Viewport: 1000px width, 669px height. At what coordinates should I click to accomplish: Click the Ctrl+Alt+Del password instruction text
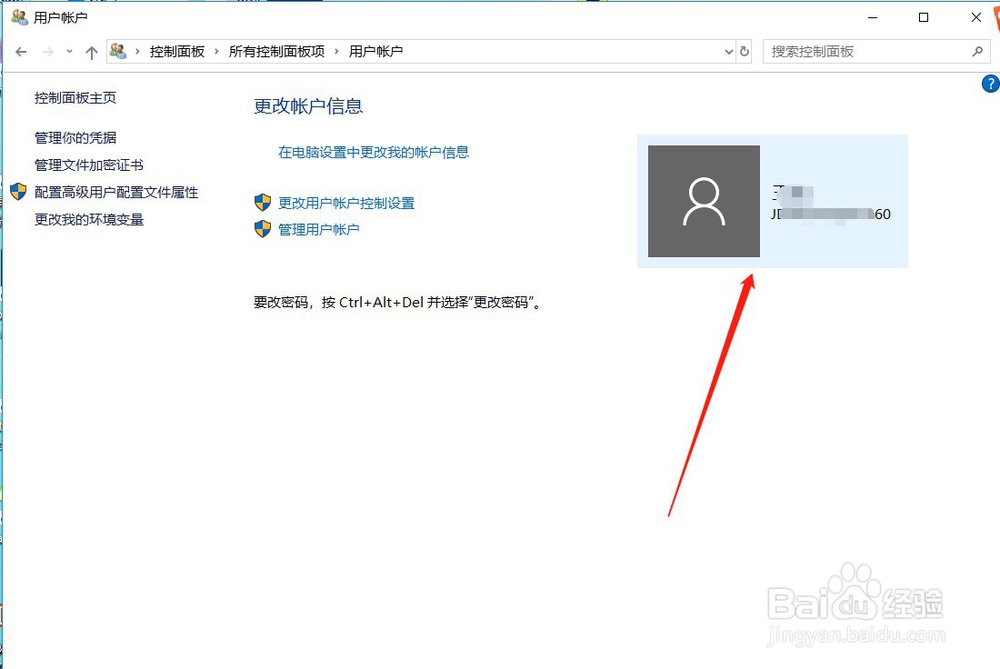click(398, 302)
